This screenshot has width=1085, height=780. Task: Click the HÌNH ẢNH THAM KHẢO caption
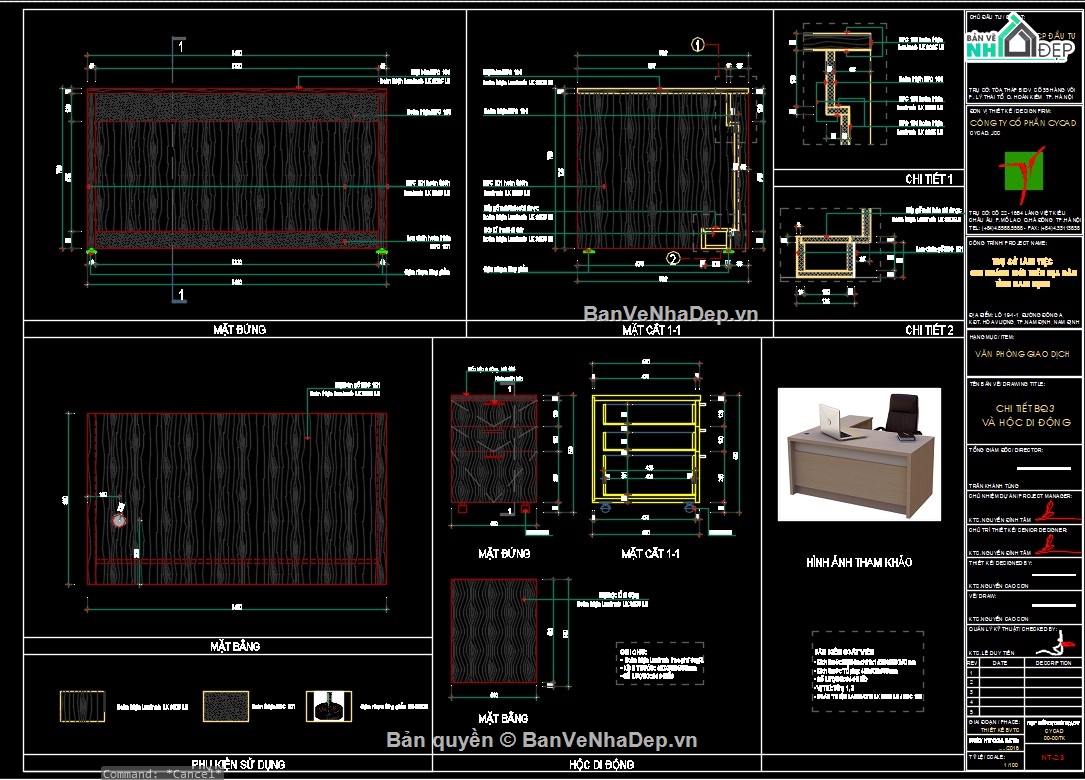tap(859, 563)
